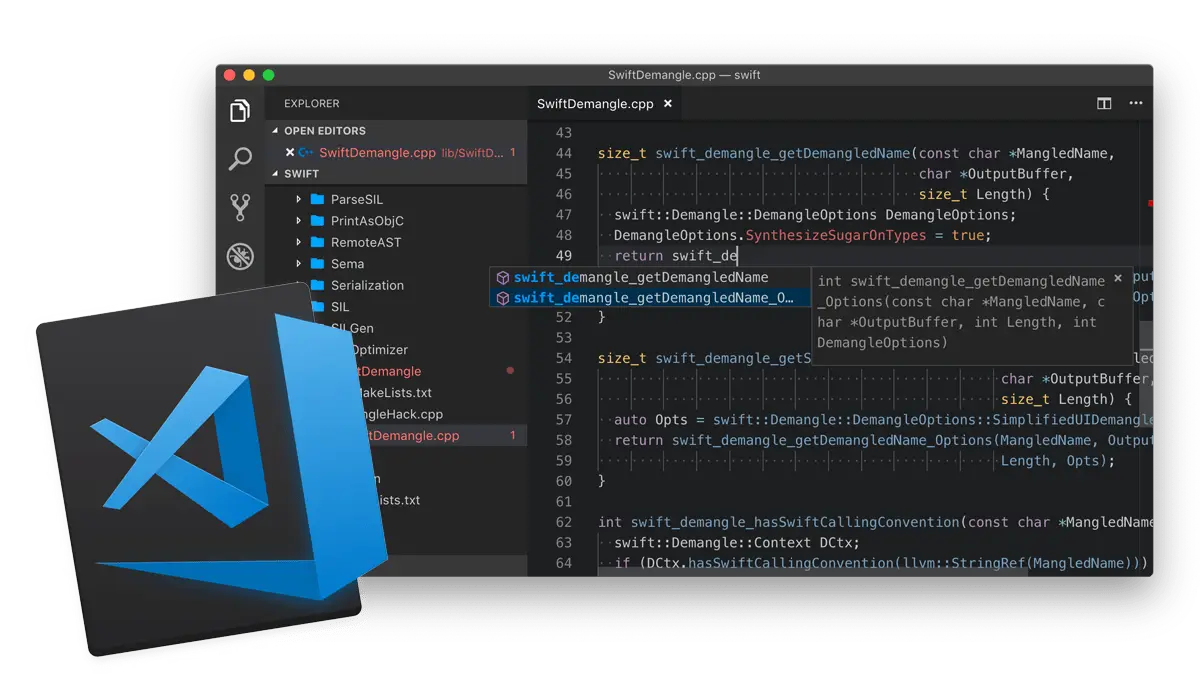Click line number 49 in gutter
The height and width of the screenshot is (675, 1200).
(x=563, y=256)
